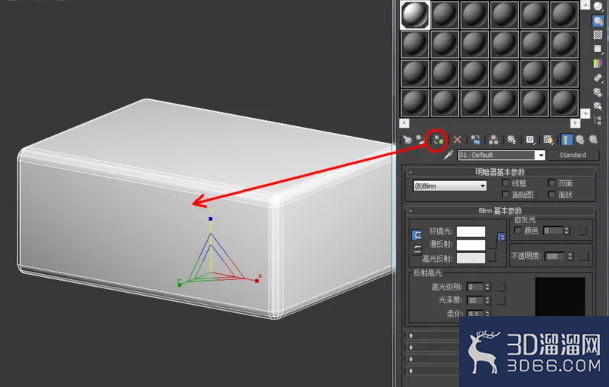Open the 漫反射 diffuse color swatch
Viewport: 609px width, 387px height.
click(x=471, y=245)
